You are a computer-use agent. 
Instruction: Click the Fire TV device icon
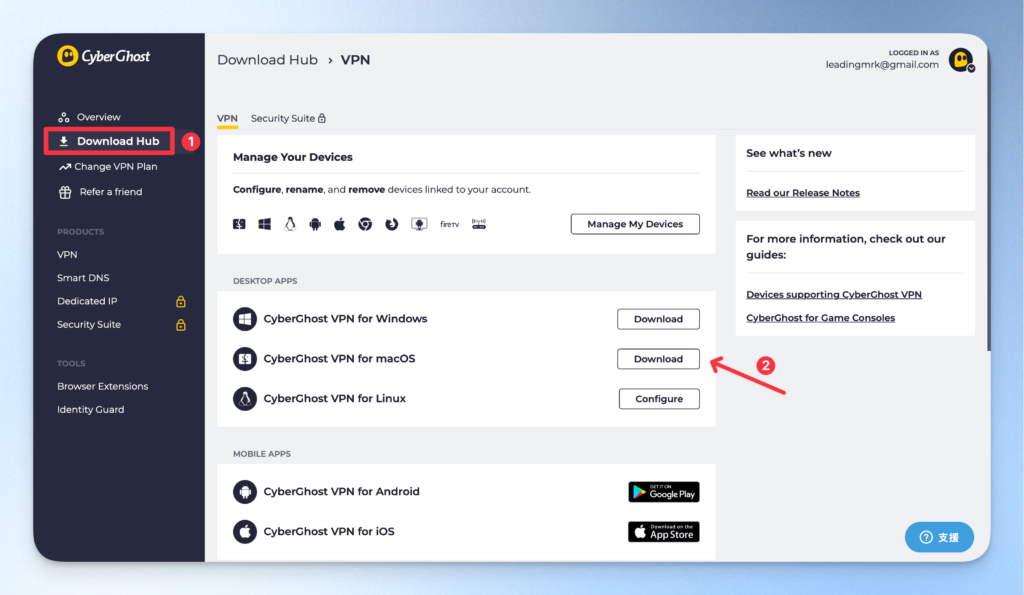pyautogui.click(x=449, y=224)
